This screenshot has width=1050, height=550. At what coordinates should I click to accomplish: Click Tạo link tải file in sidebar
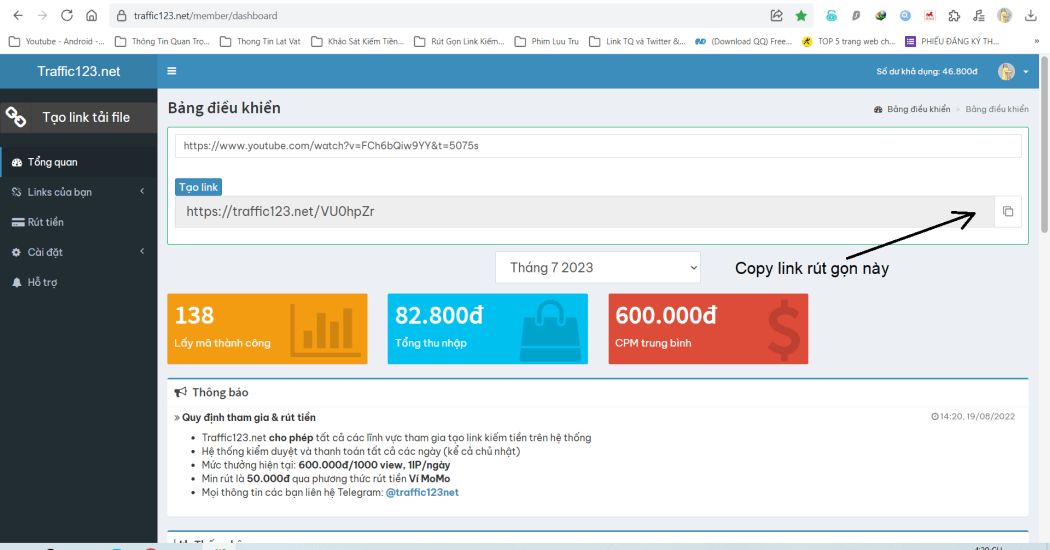pyautogui.click(x=79, y=117)
